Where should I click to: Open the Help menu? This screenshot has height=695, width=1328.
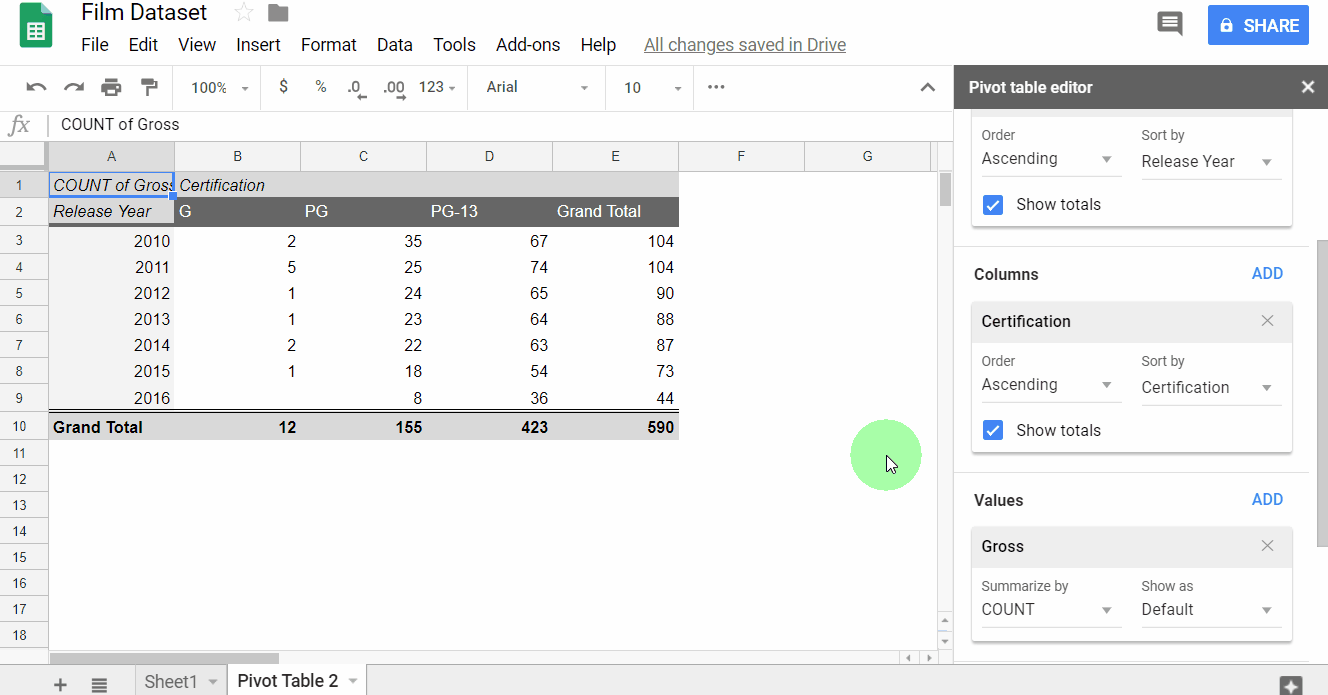(x=598, y=45)
